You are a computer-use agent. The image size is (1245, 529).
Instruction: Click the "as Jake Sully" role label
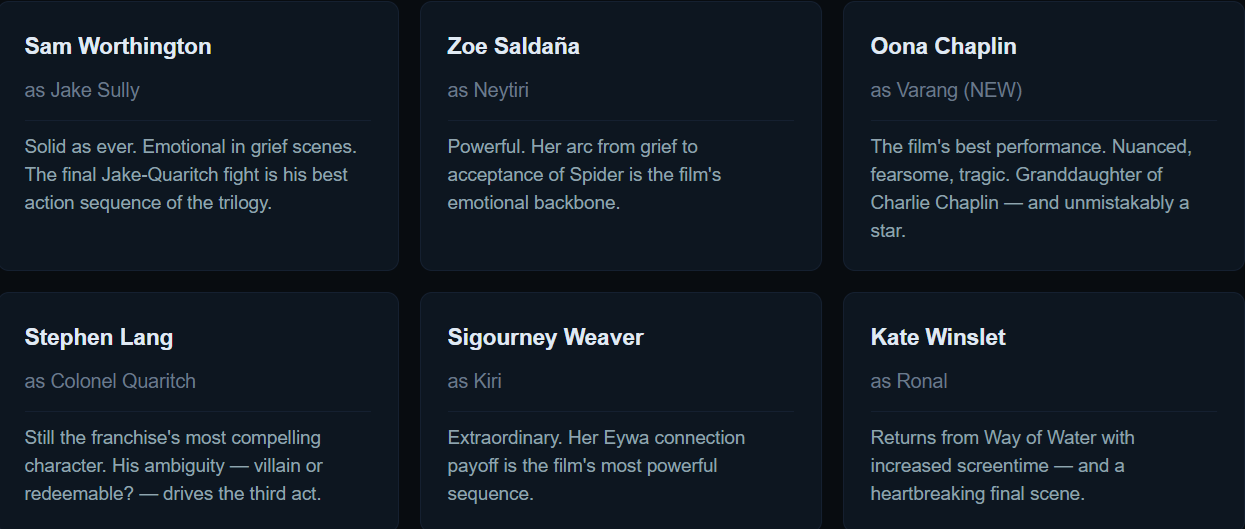pos(82,90)
